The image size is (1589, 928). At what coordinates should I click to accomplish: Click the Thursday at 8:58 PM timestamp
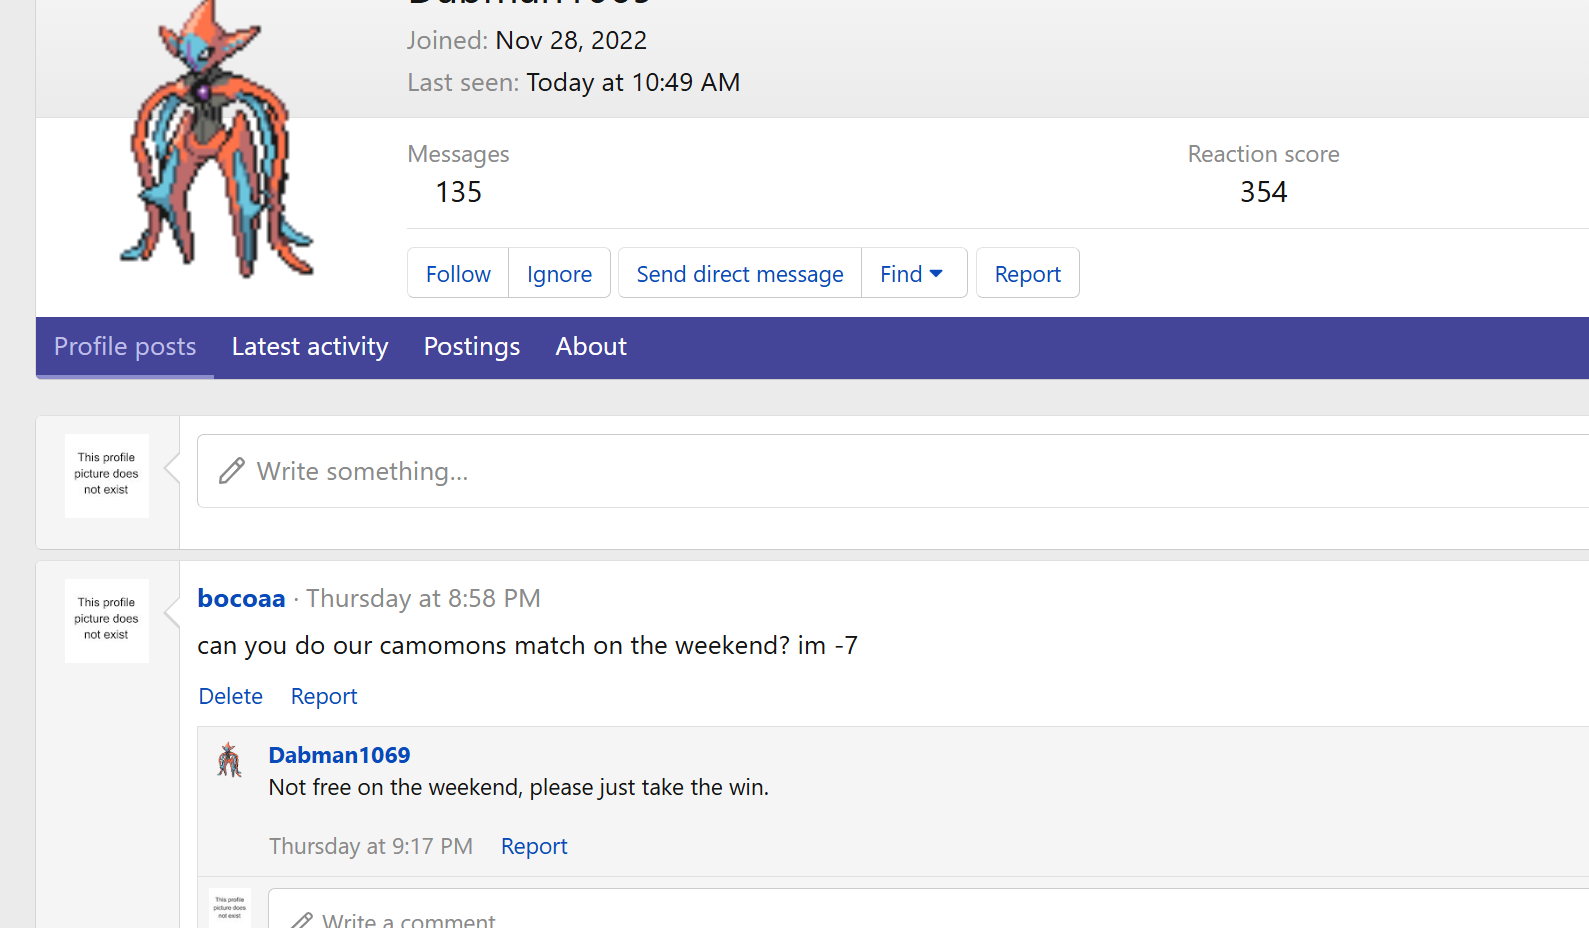pos(423,598)
